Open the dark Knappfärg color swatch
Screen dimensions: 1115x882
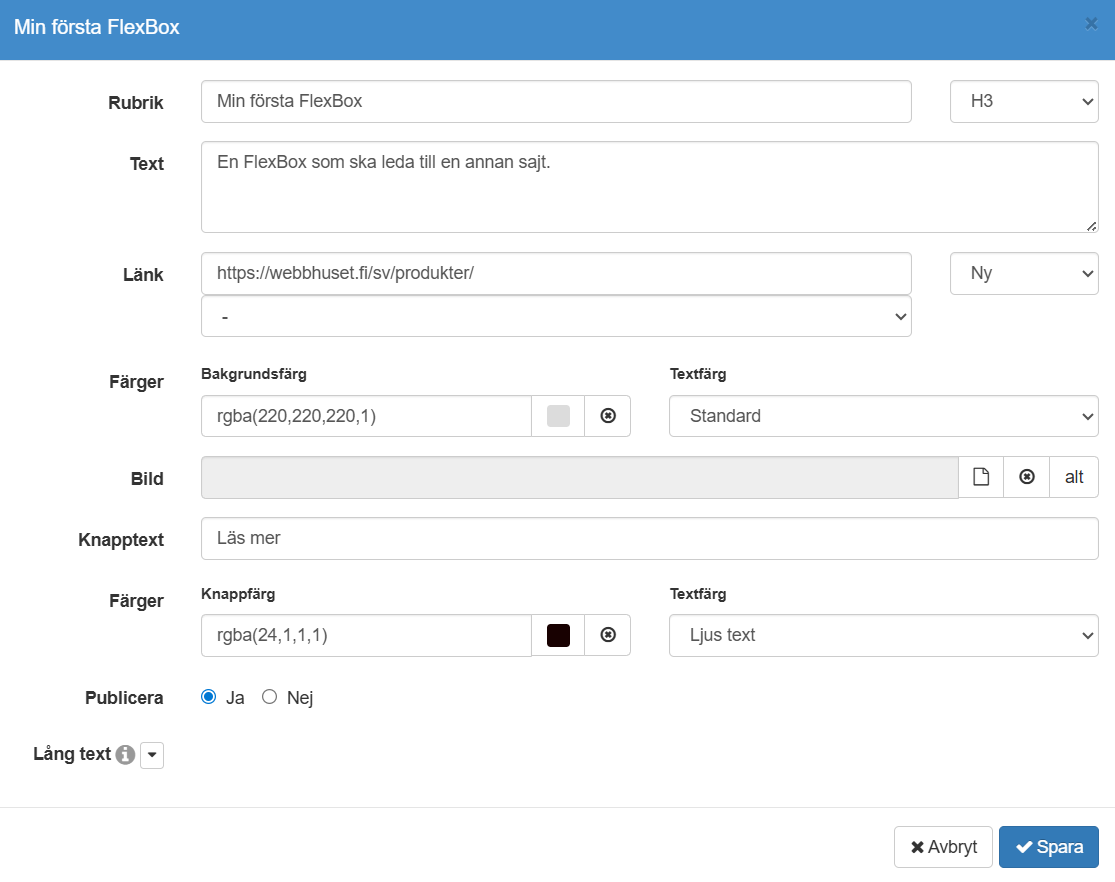(558, 635)
